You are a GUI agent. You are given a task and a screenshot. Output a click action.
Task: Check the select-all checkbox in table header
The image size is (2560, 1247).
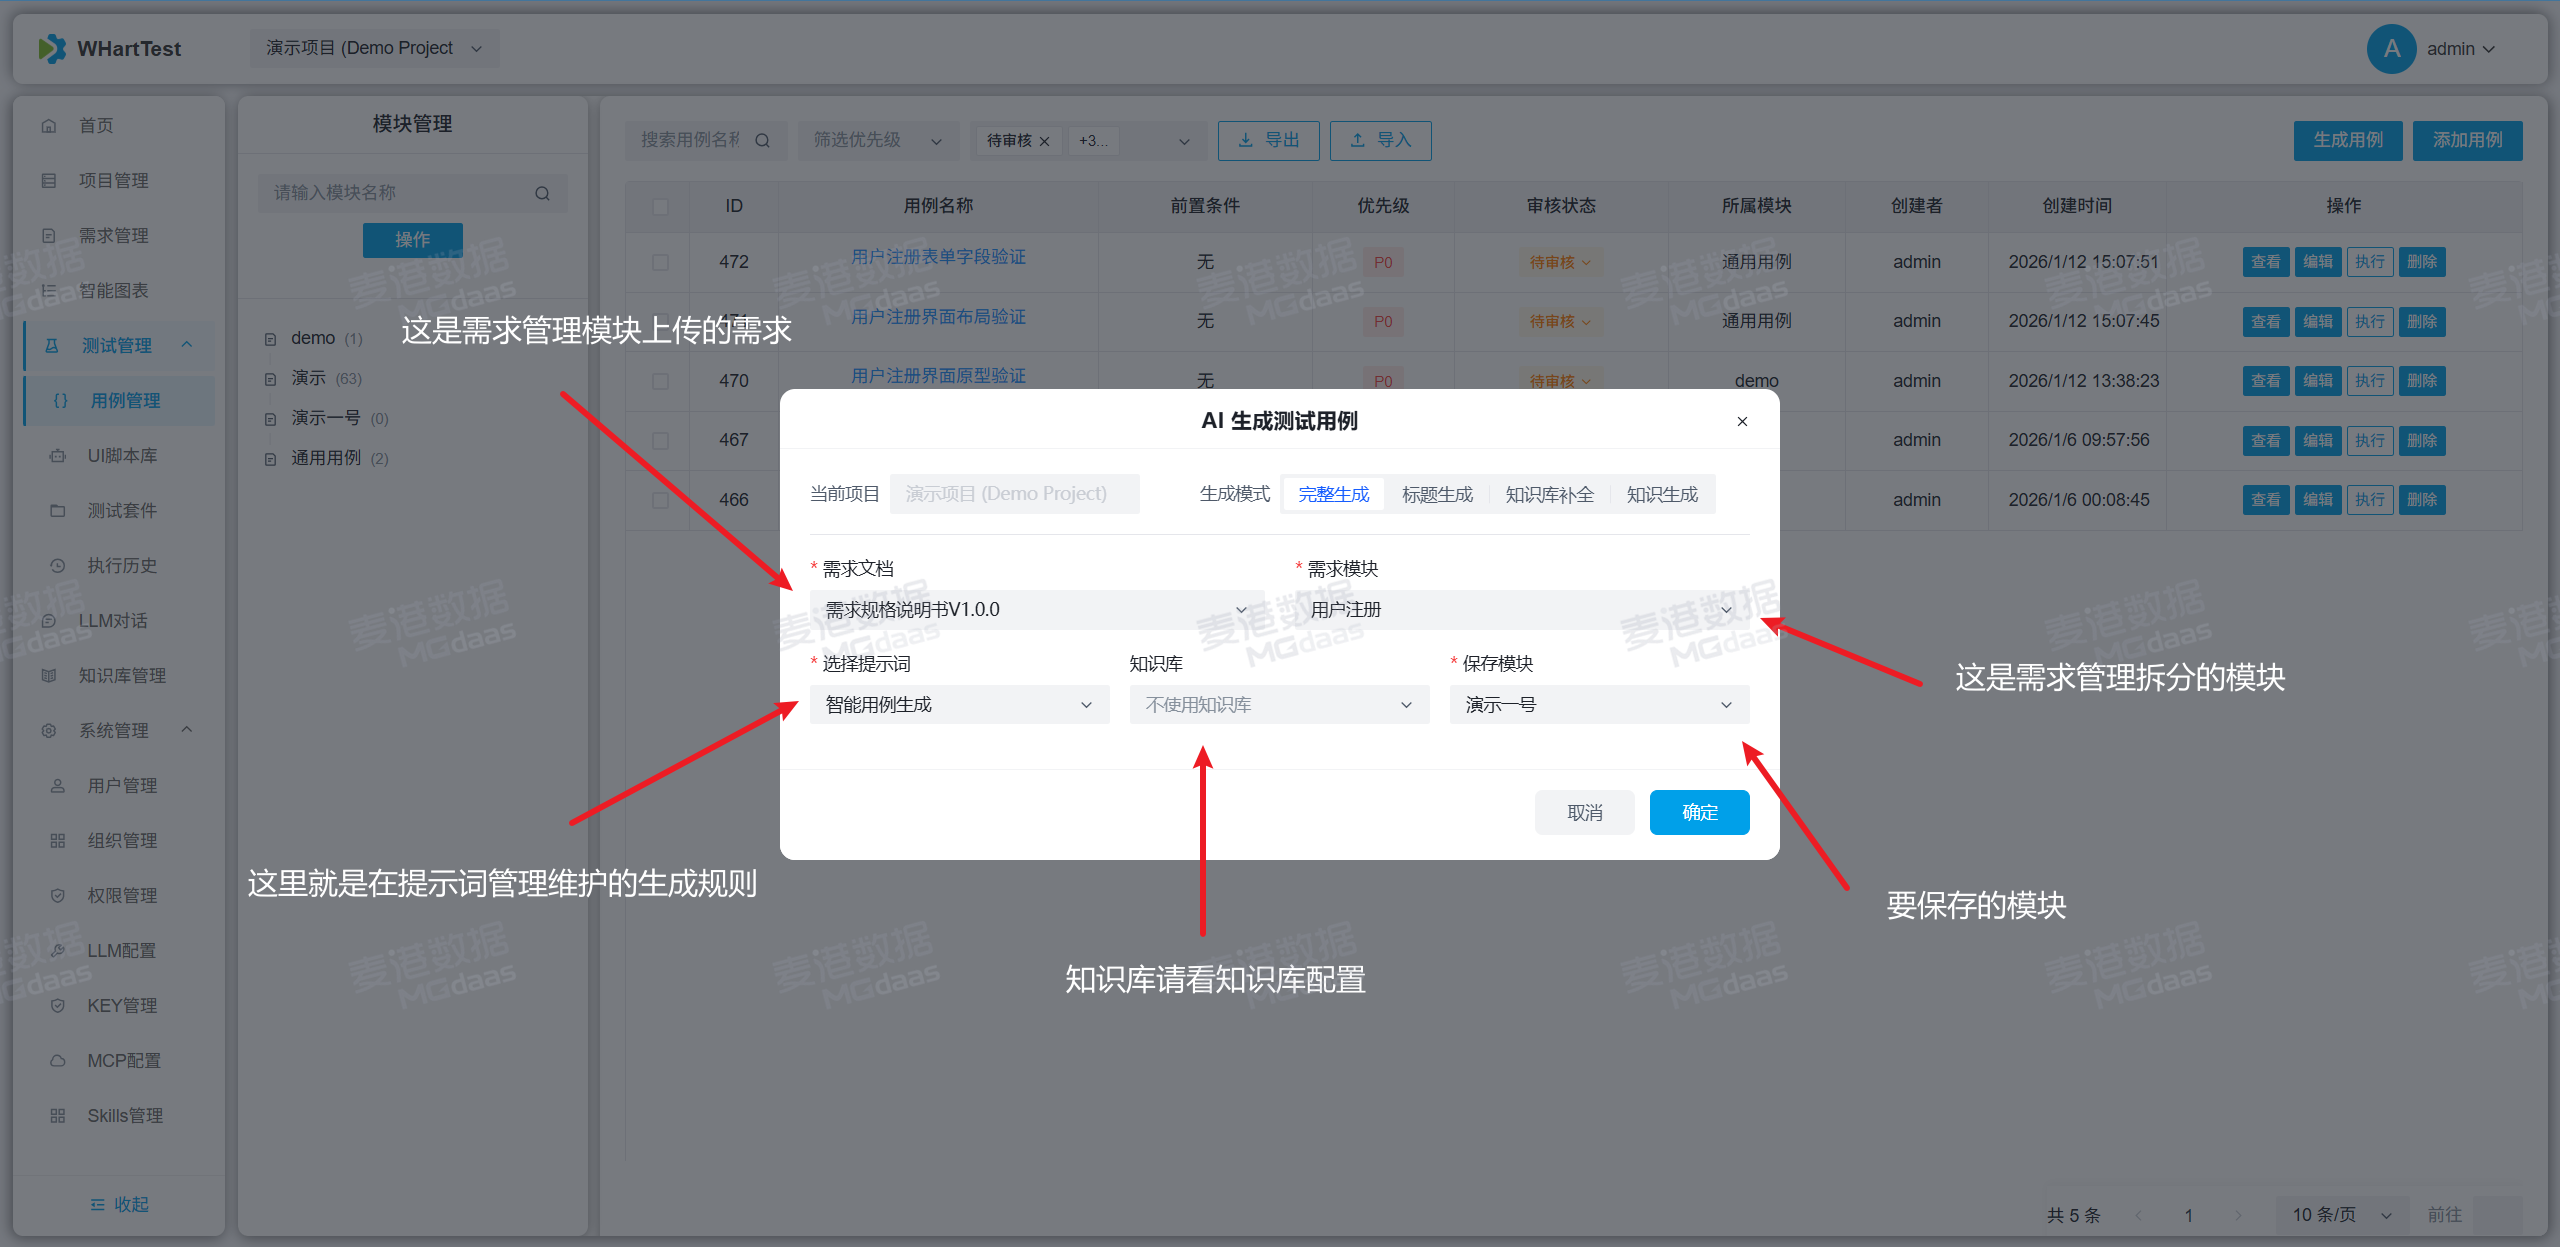click(660, 206)
